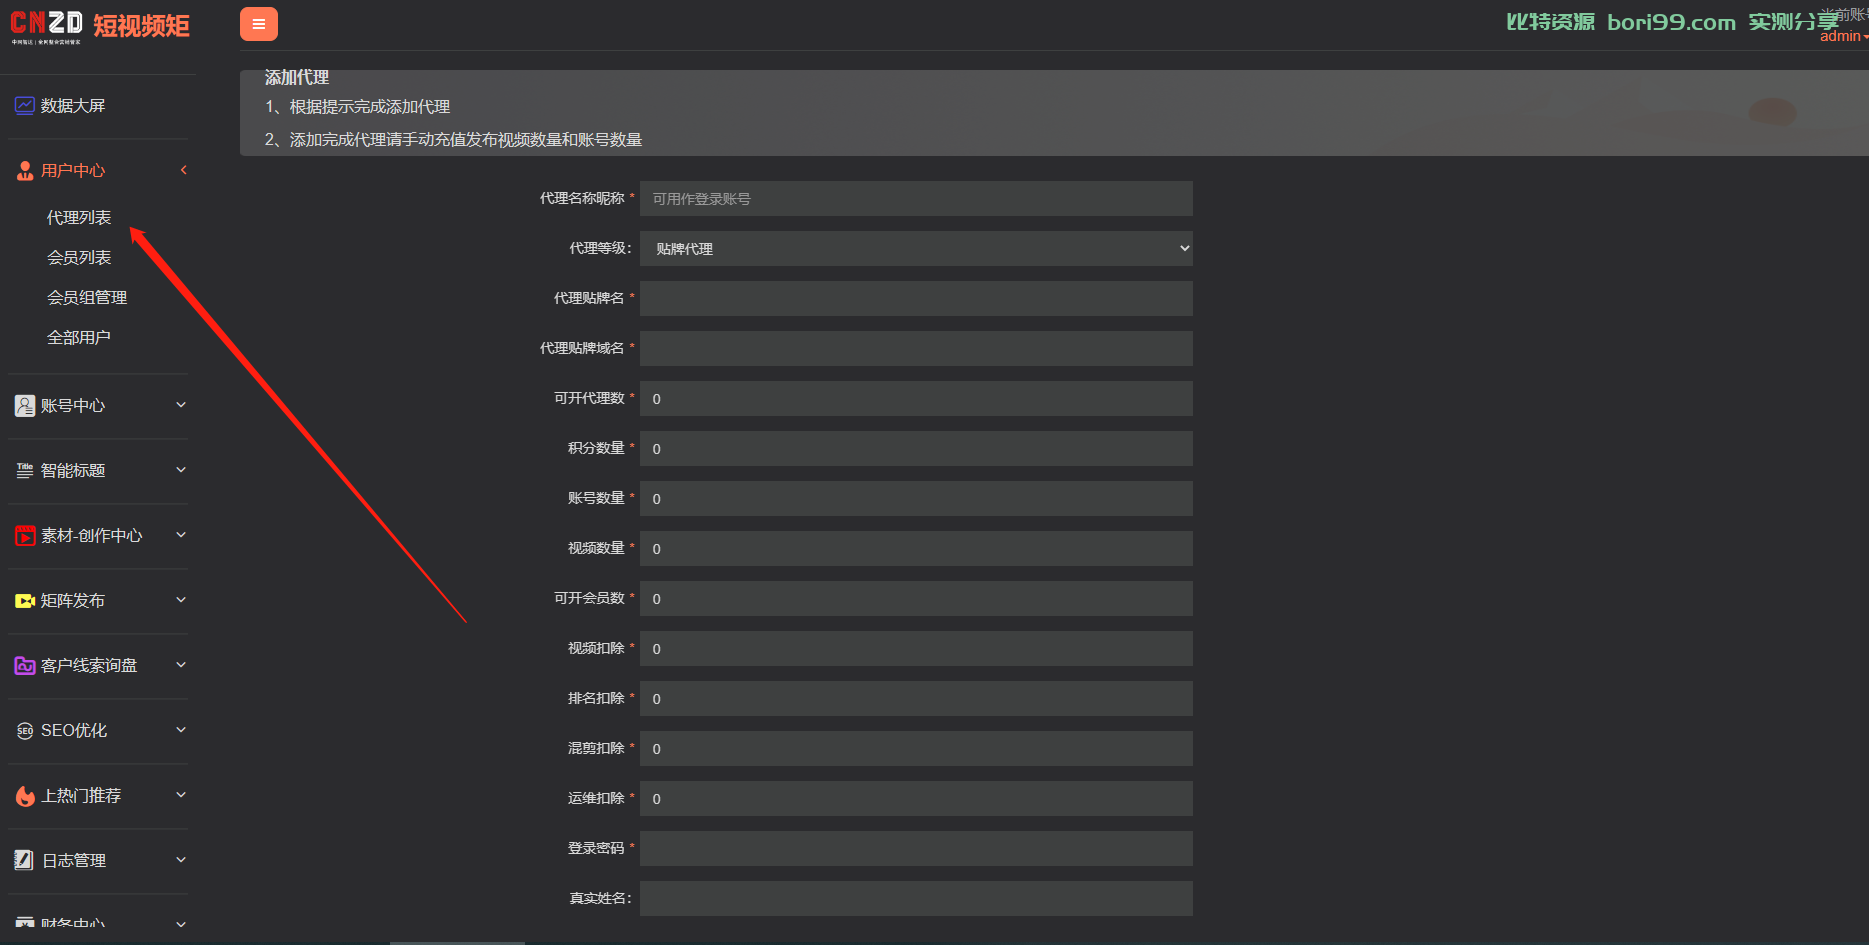
Task: Select the 用户中心 menu label
Action: 73,171
